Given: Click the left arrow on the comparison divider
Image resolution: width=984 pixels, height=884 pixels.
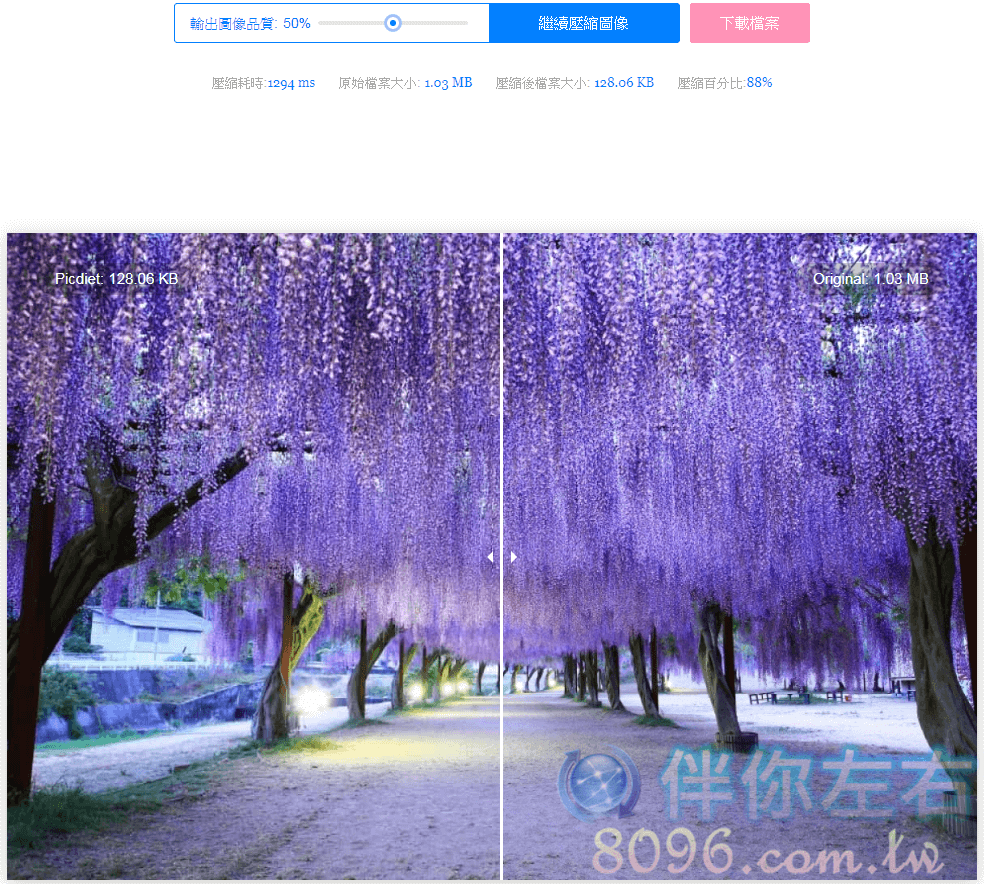Looking at the screenshot, I should (x=491, y=556).
